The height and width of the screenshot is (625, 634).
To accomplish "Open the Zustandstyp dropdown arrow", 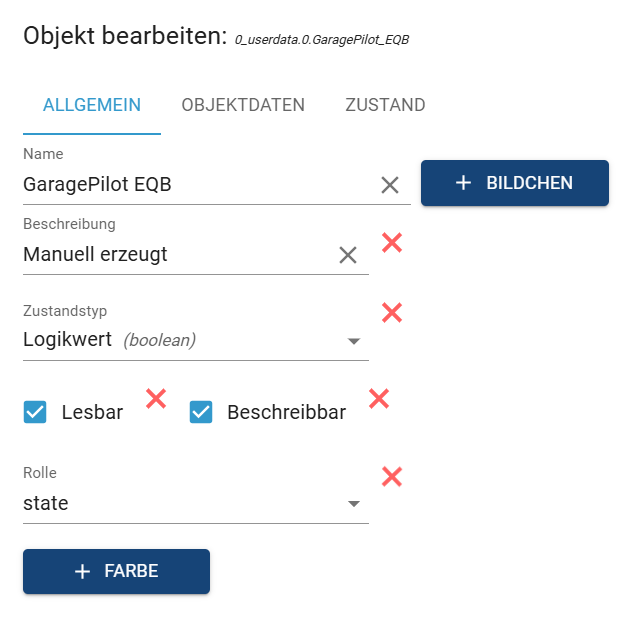I will (x=353, y=341).
